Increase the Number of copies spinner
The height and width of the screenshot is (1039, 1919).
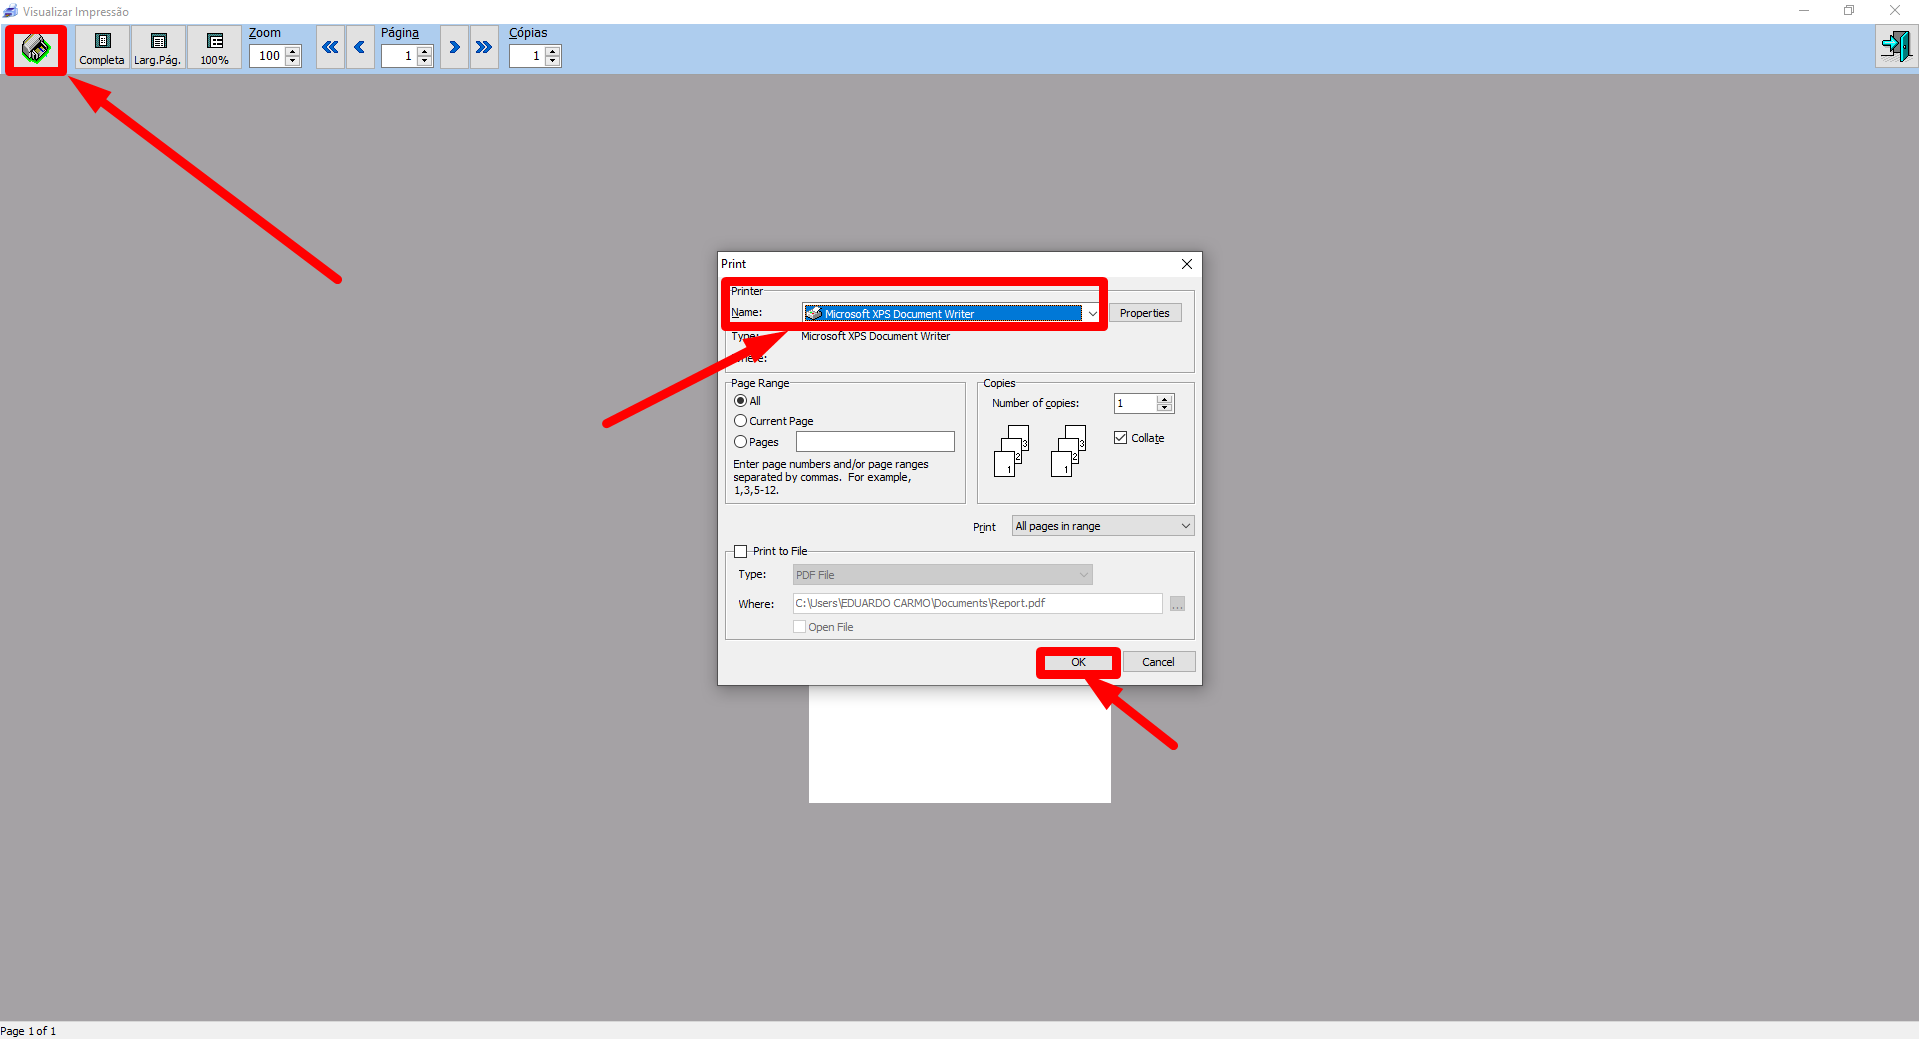point(1165,399)
